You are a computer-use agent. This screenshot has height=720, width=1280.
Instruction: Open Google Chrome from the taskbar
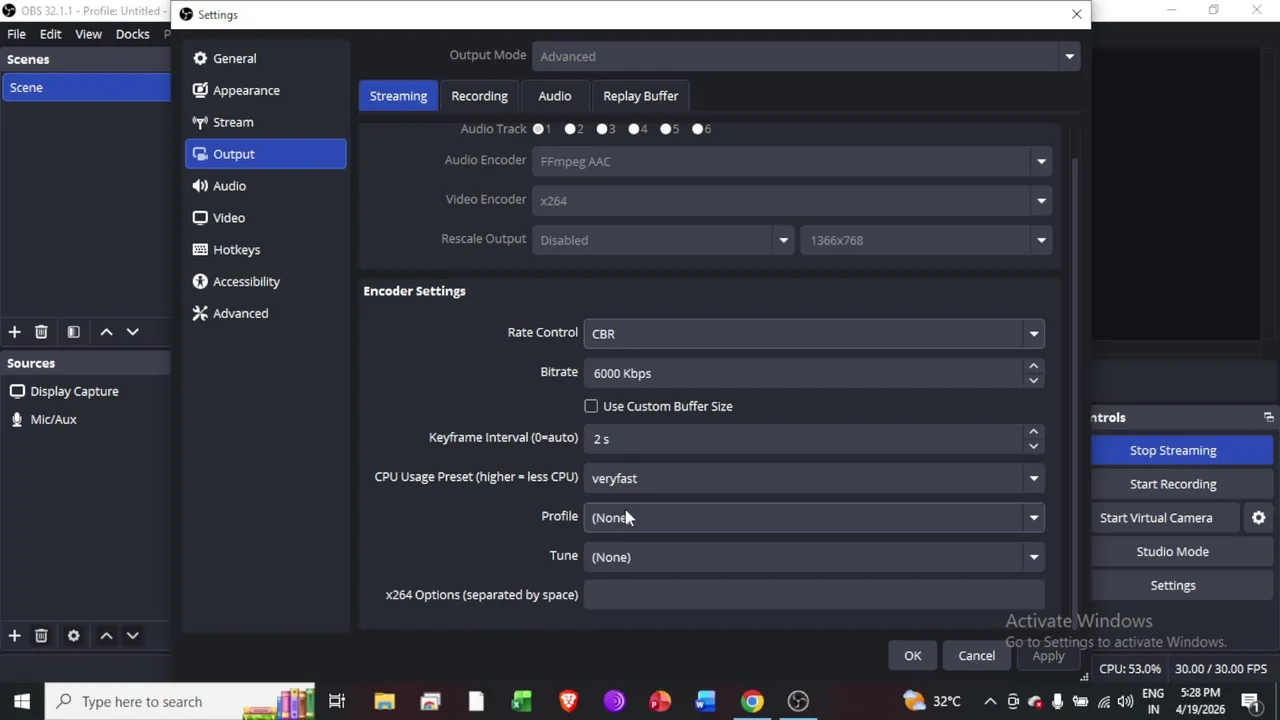pyautogui.click(x=752, y=701)
